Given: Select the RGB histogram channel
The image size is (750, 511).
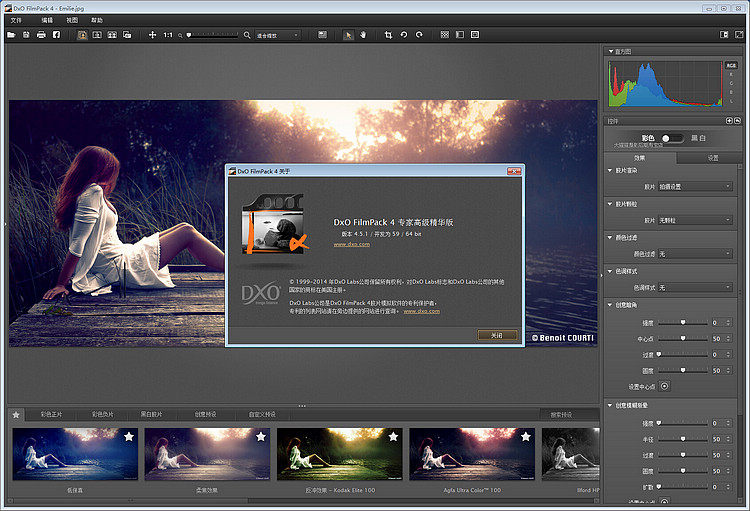Looking at the screenshot, I should pyautogui.click(x=731, y=66).
